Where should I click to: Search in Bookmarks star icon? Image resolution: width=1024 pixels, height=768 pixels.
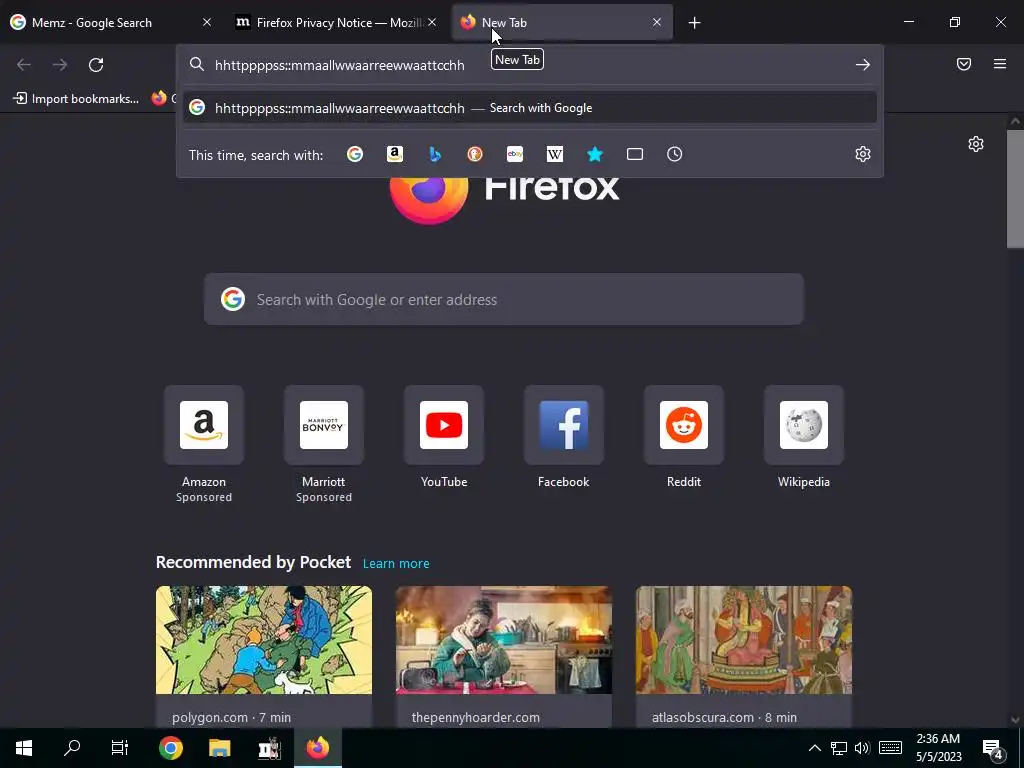[x=595, y=154]
